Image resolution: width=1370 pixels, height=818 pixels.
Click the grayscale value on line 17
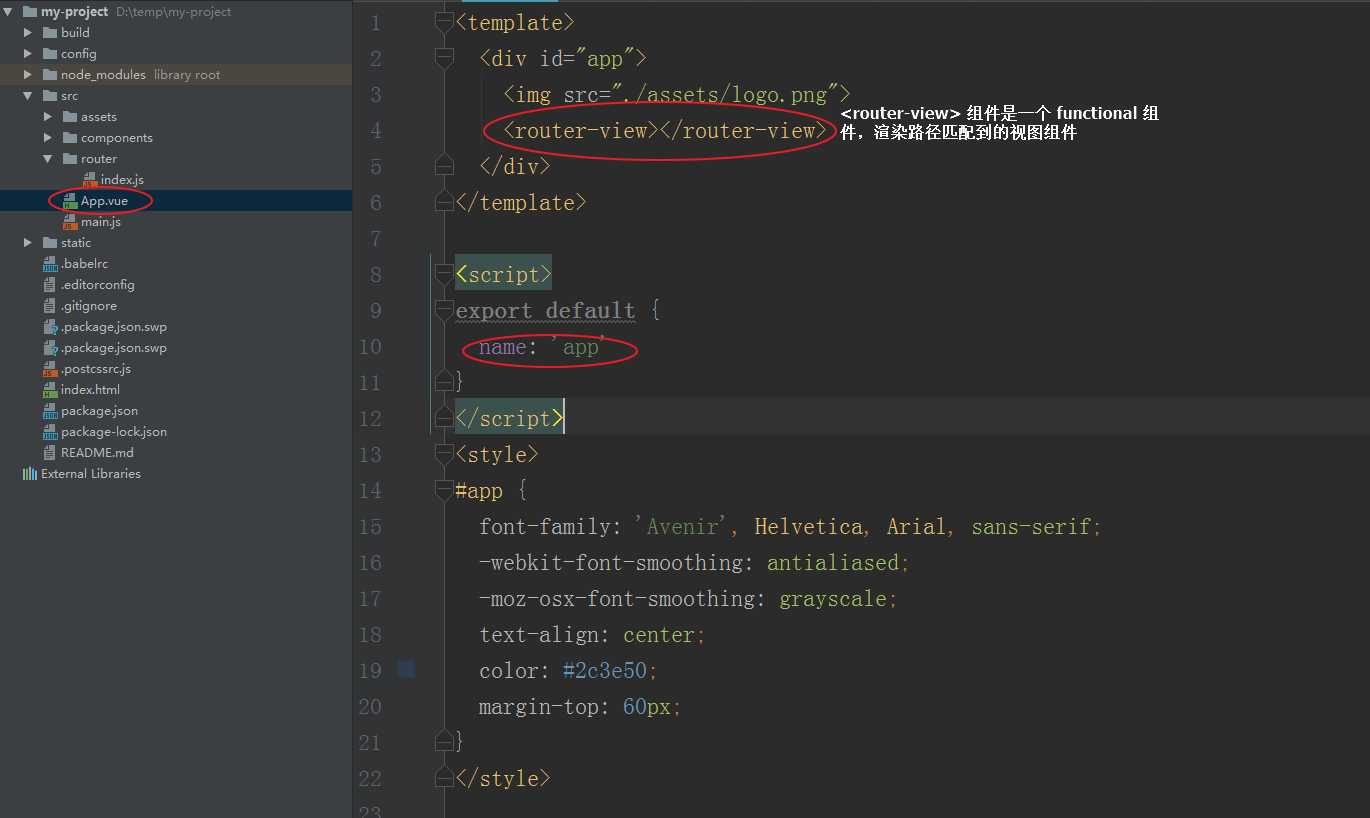click(x=832, y=599)
